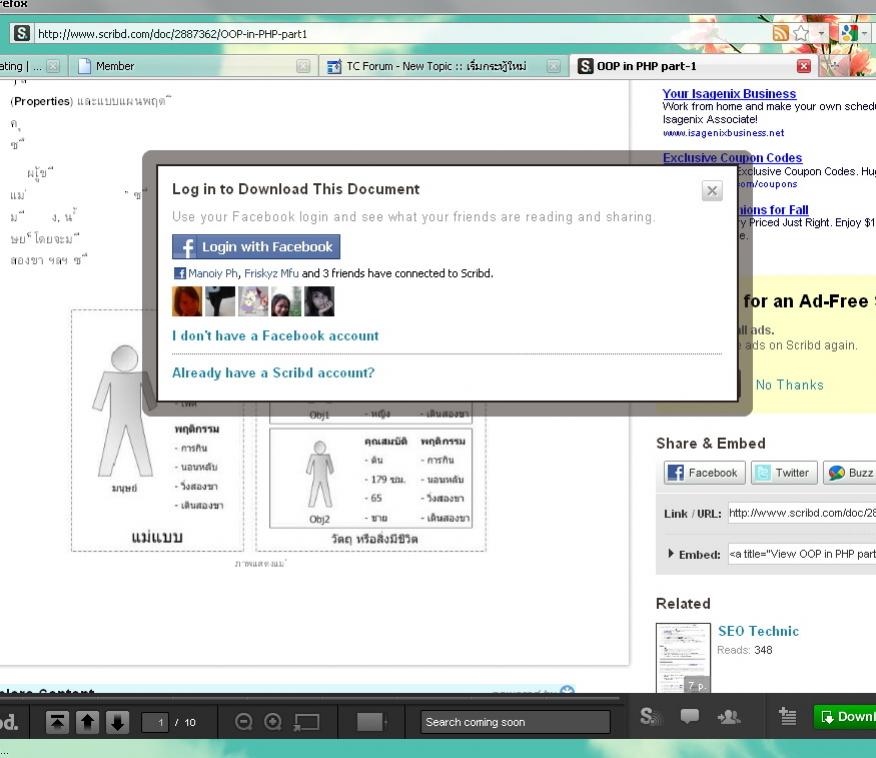Click the Embed code text field
Viewport: 876px width, 758px height.
(802, 554)
